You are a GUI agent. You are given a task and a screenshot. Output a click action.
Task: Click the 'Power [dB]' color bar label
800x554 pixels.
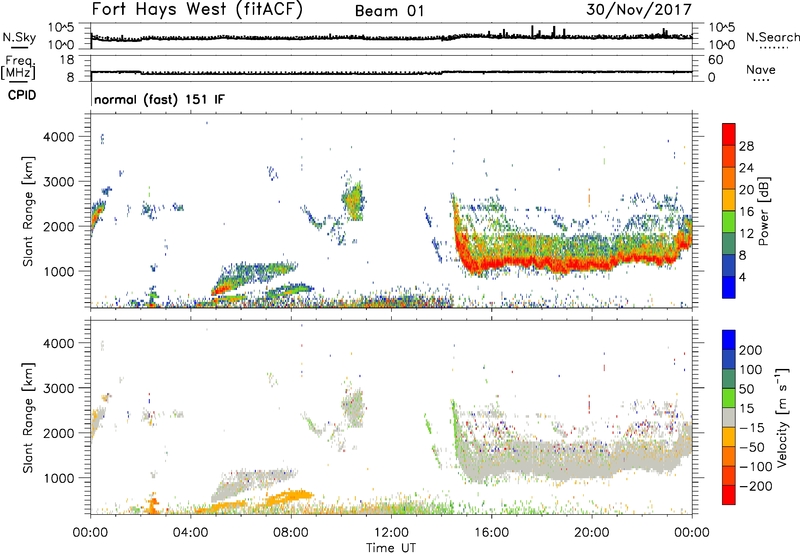point(763,211)
